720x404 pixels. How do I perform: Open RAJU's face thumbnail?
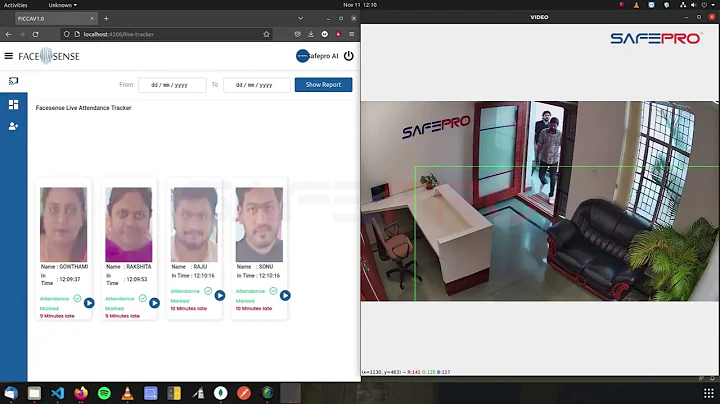[194, 224]
